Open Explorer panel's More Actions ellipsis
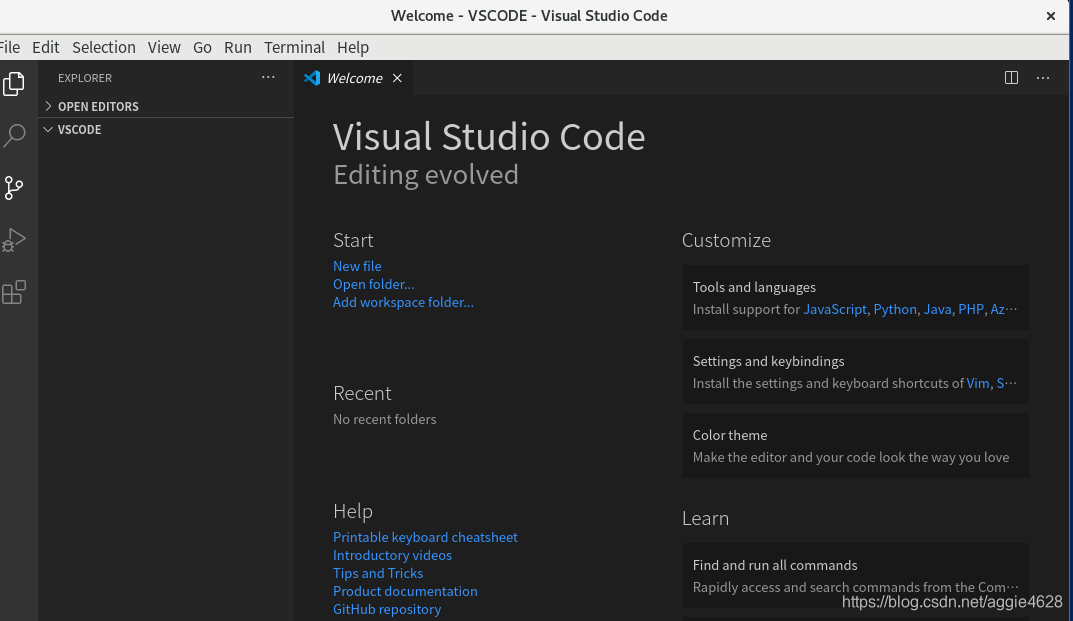 pos(268,77)
